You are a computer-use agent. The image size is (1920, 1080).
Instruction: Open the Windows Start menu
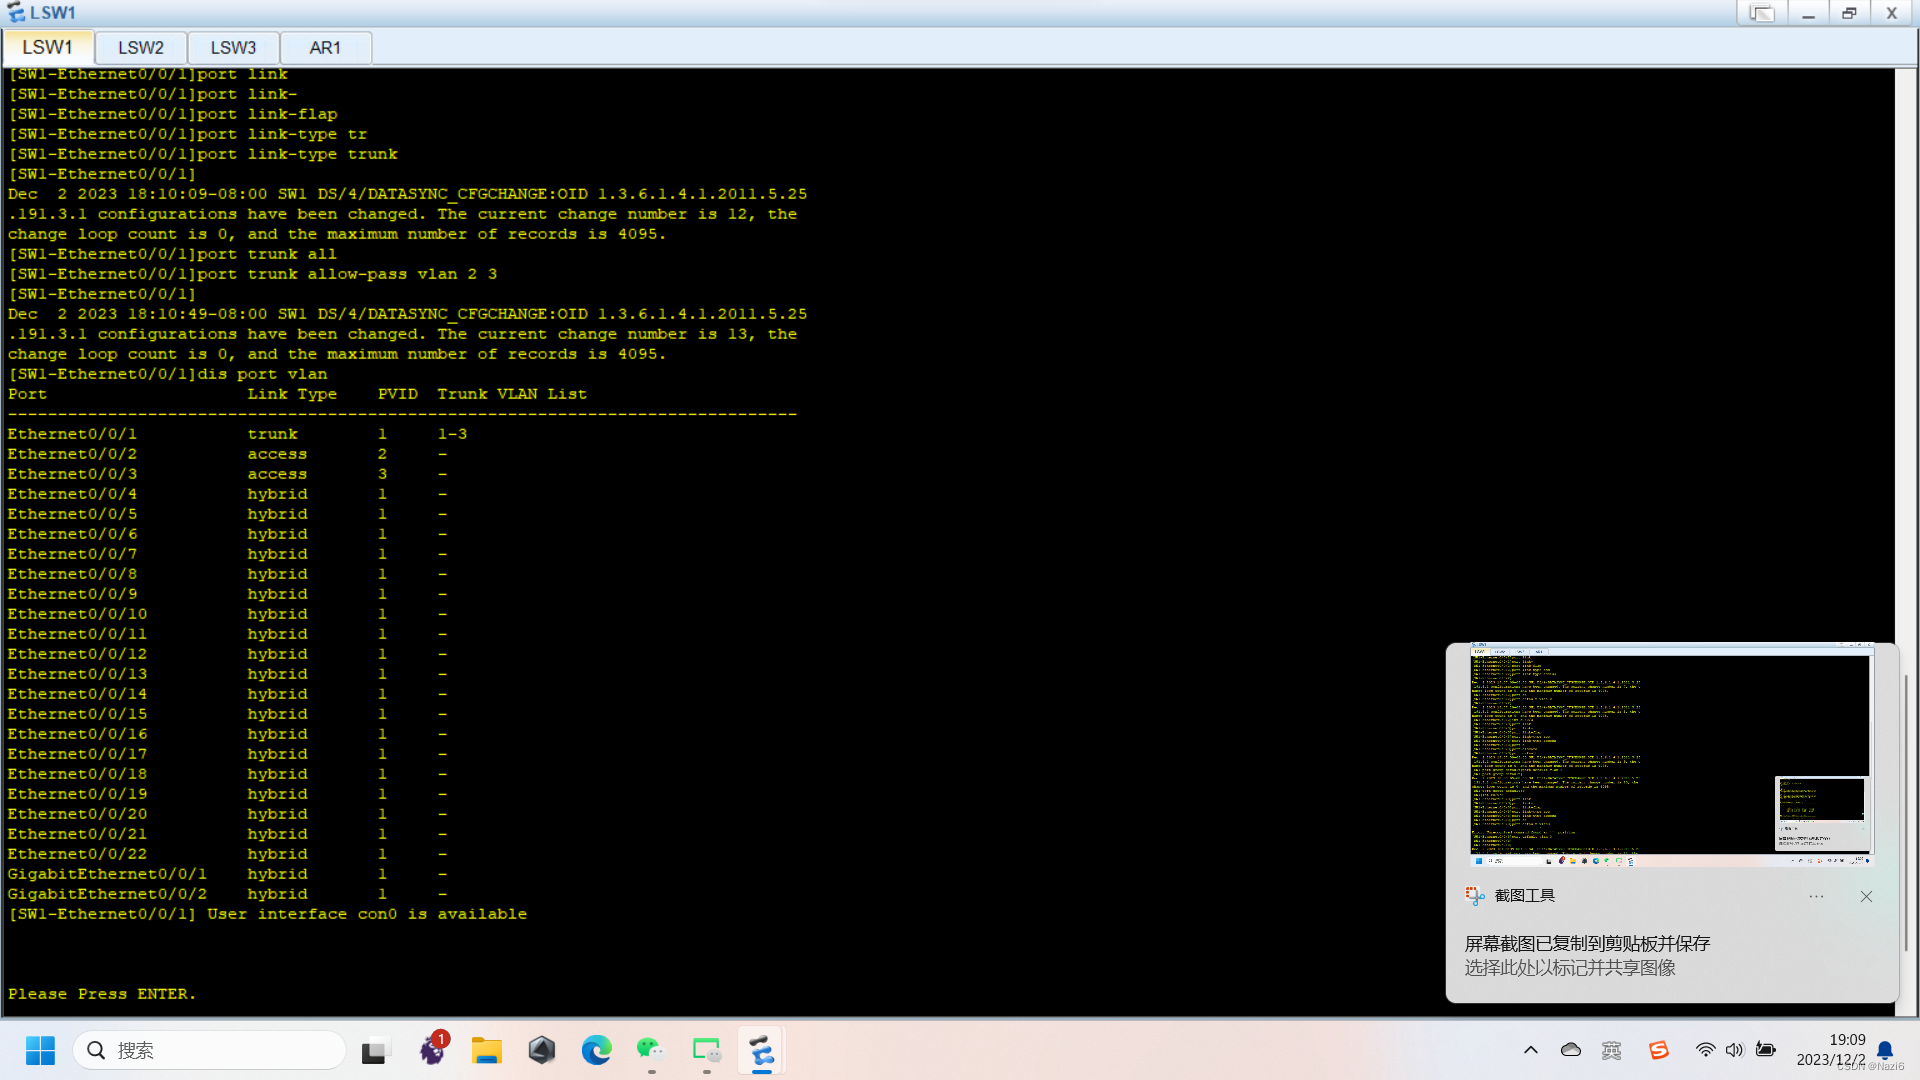[x=40, y=1050]
